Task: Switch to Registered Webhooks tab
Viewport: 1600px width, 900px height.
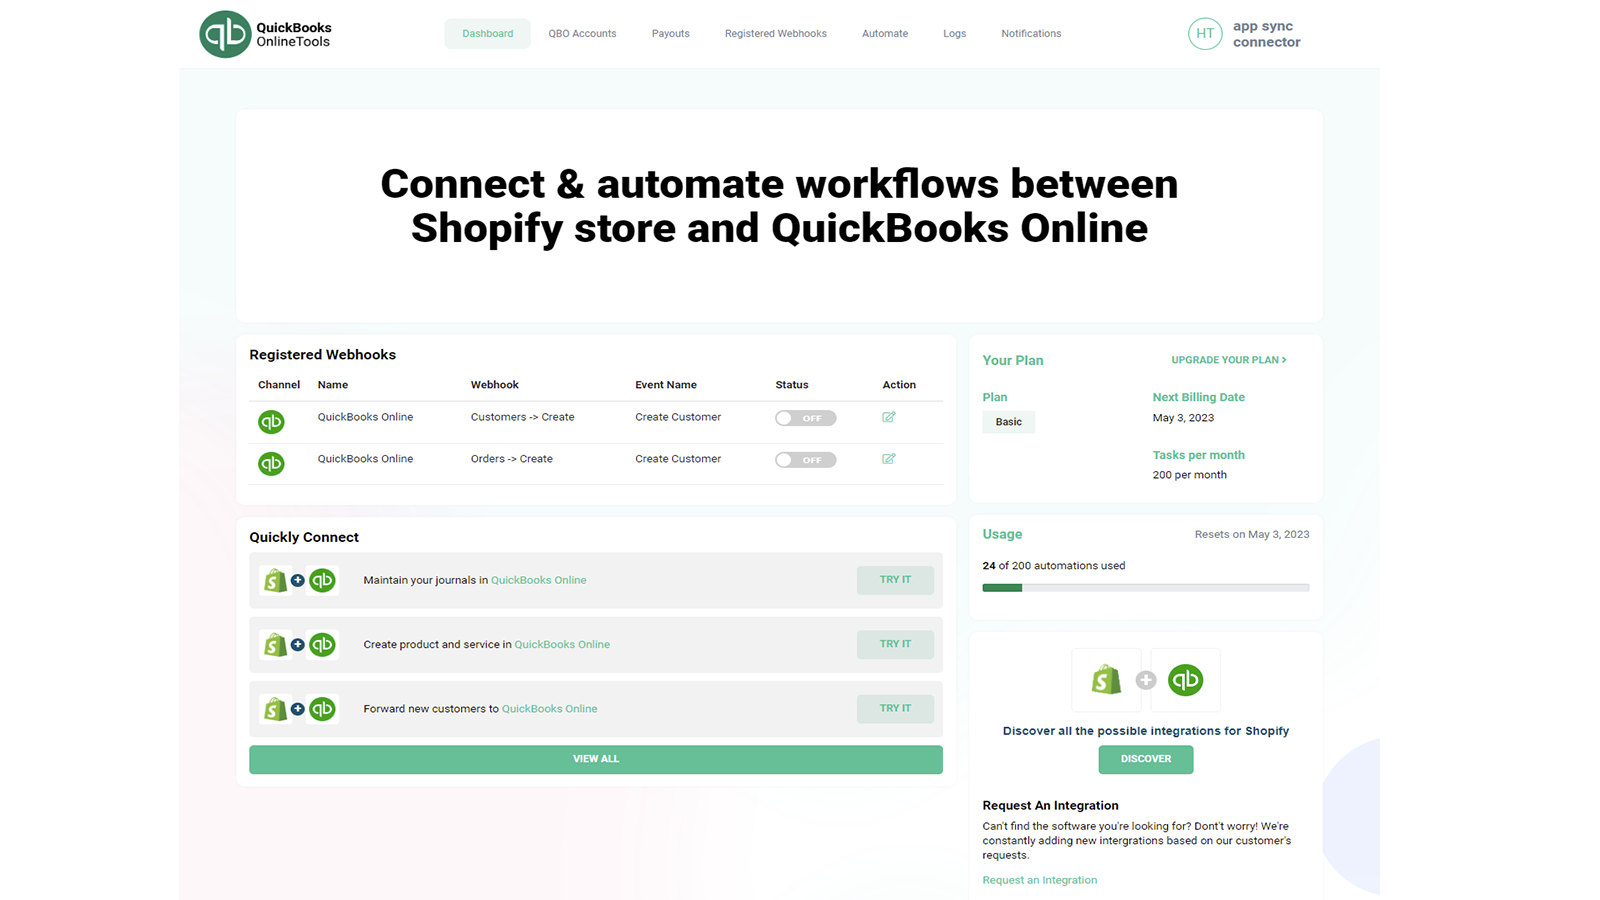Action: point(776,34)
